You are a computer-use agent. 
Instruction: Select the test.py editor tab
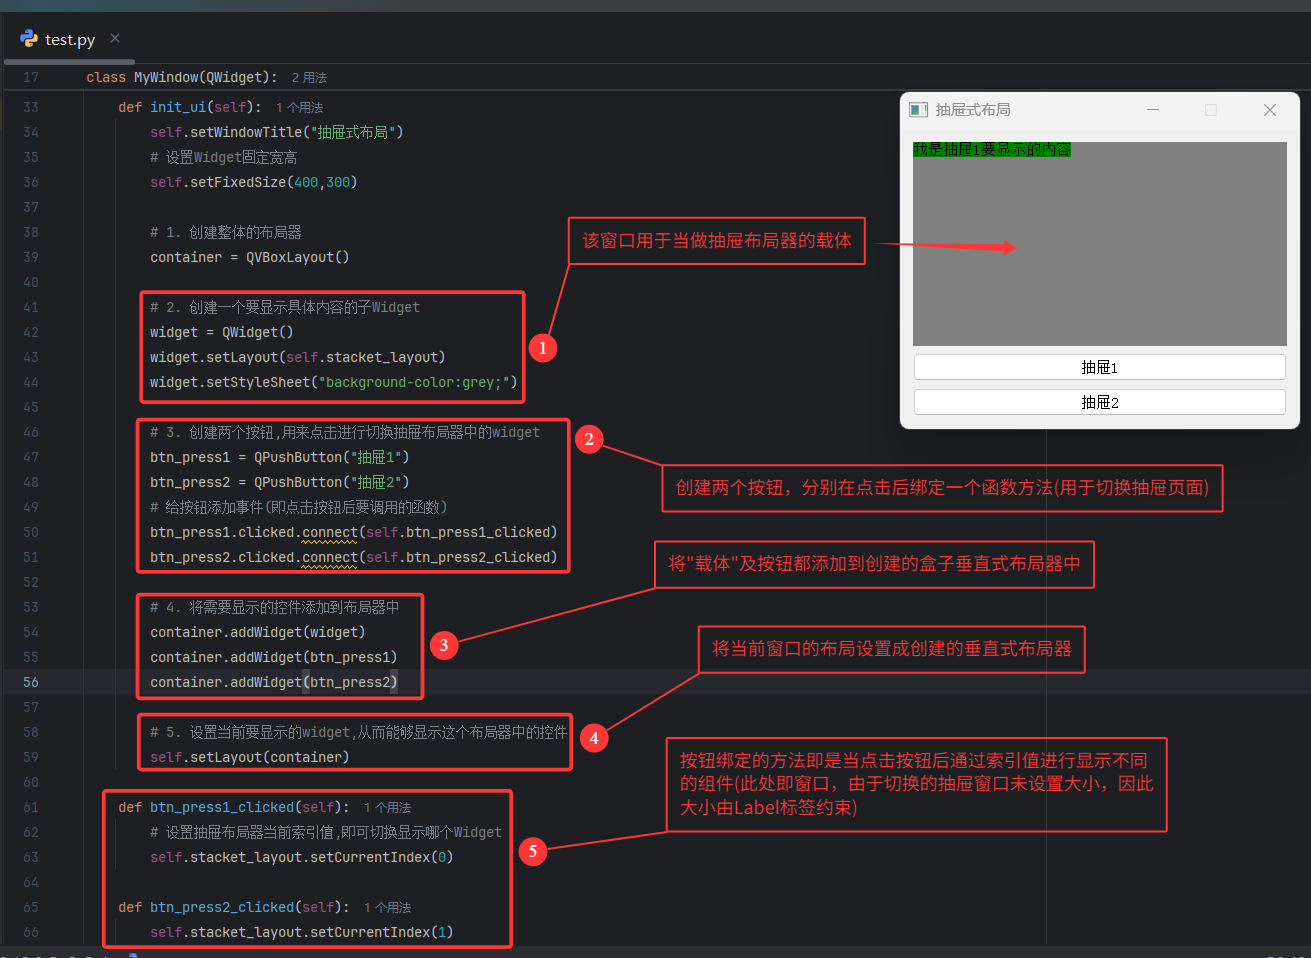tap(68, 39)
